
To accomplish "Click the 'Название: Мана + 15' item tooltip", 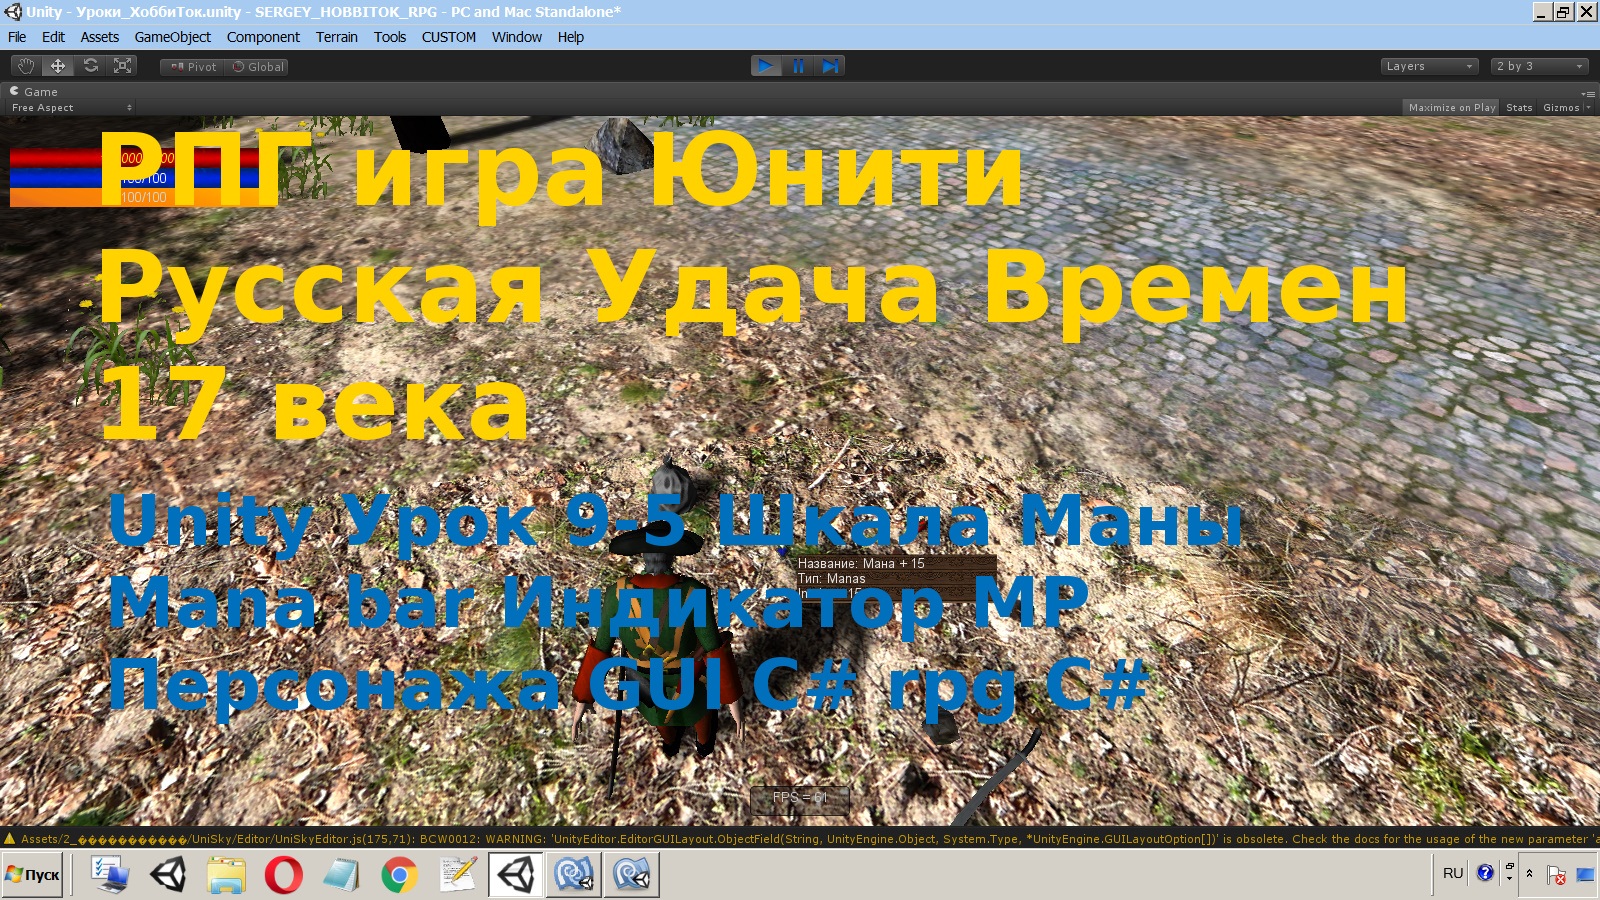I will tap(895, 577).
